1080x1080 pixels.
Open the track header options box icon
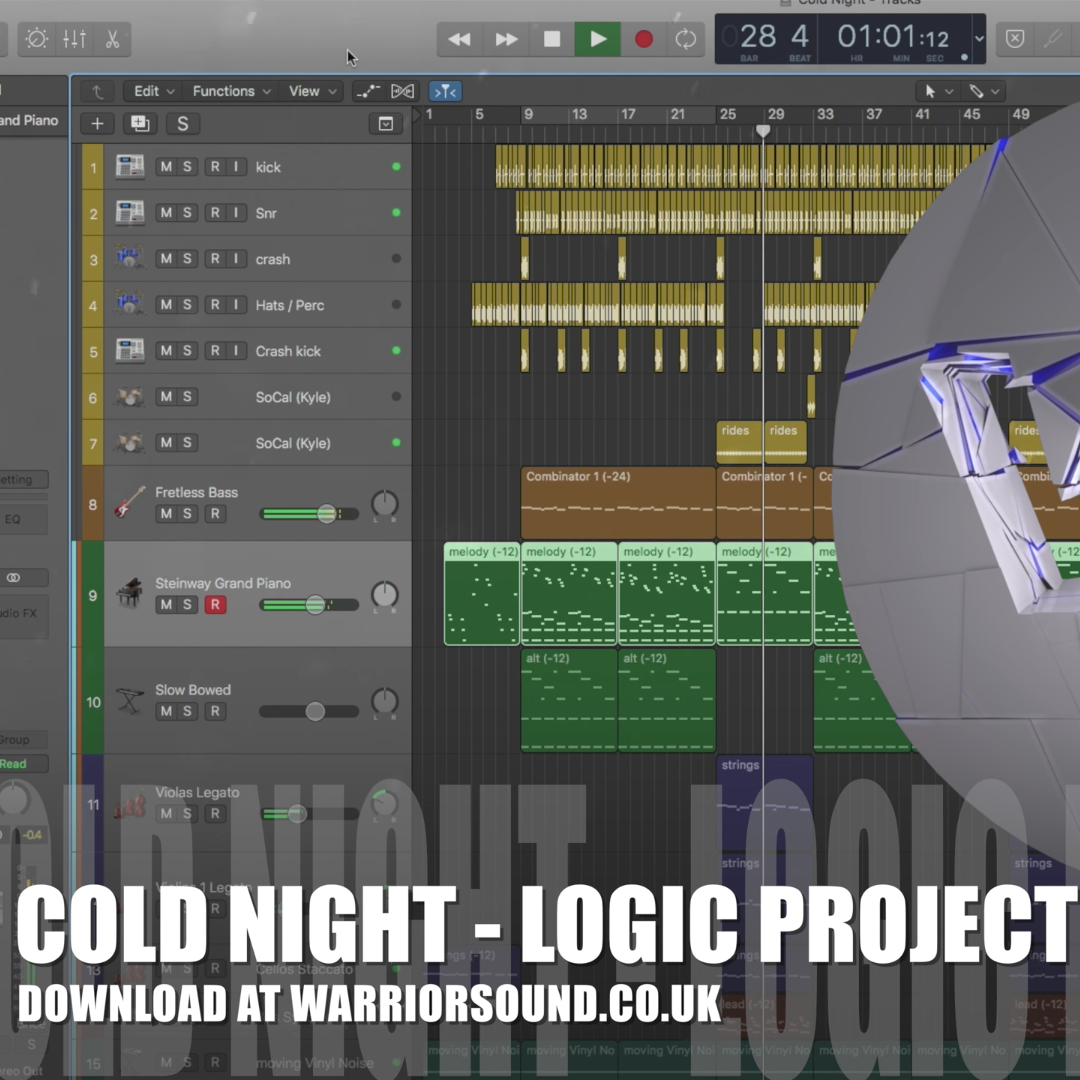(x=386, y=124)
